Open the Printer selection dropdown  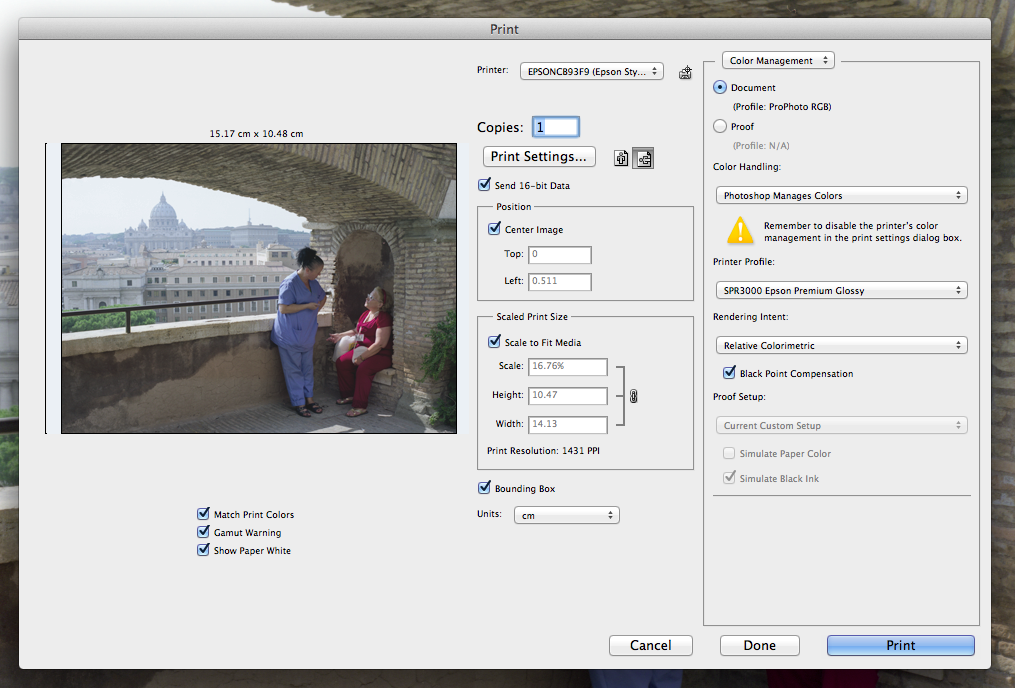pos(590,71)
